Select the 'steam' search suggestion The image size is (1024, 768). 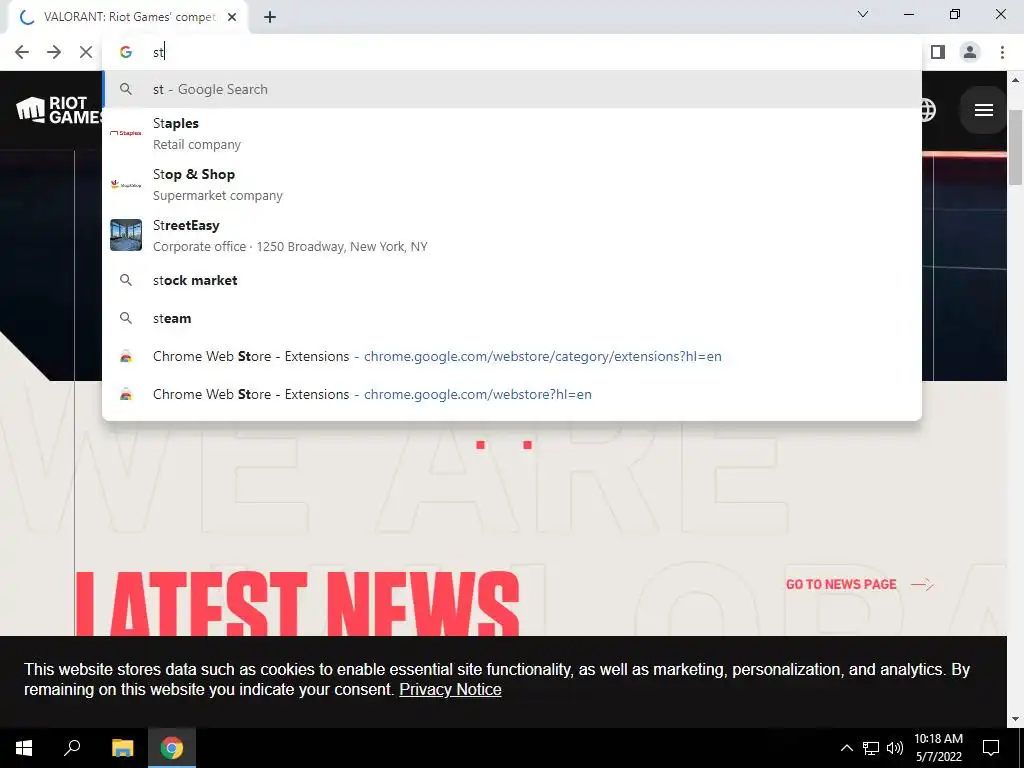512,318
